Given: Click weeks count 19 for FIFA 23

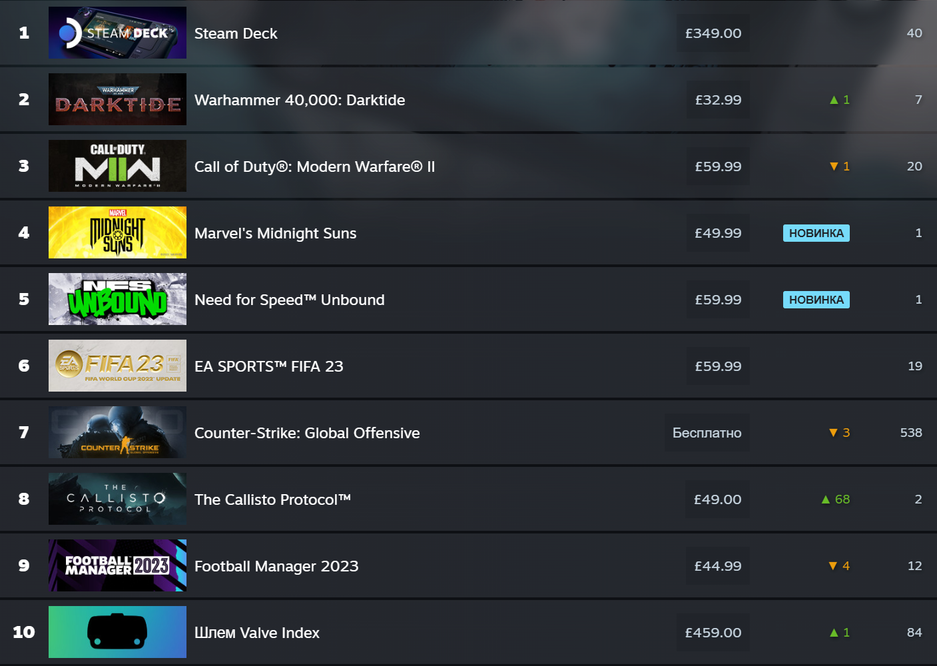Looking at the screenshot, I should [x=915, y=366].
